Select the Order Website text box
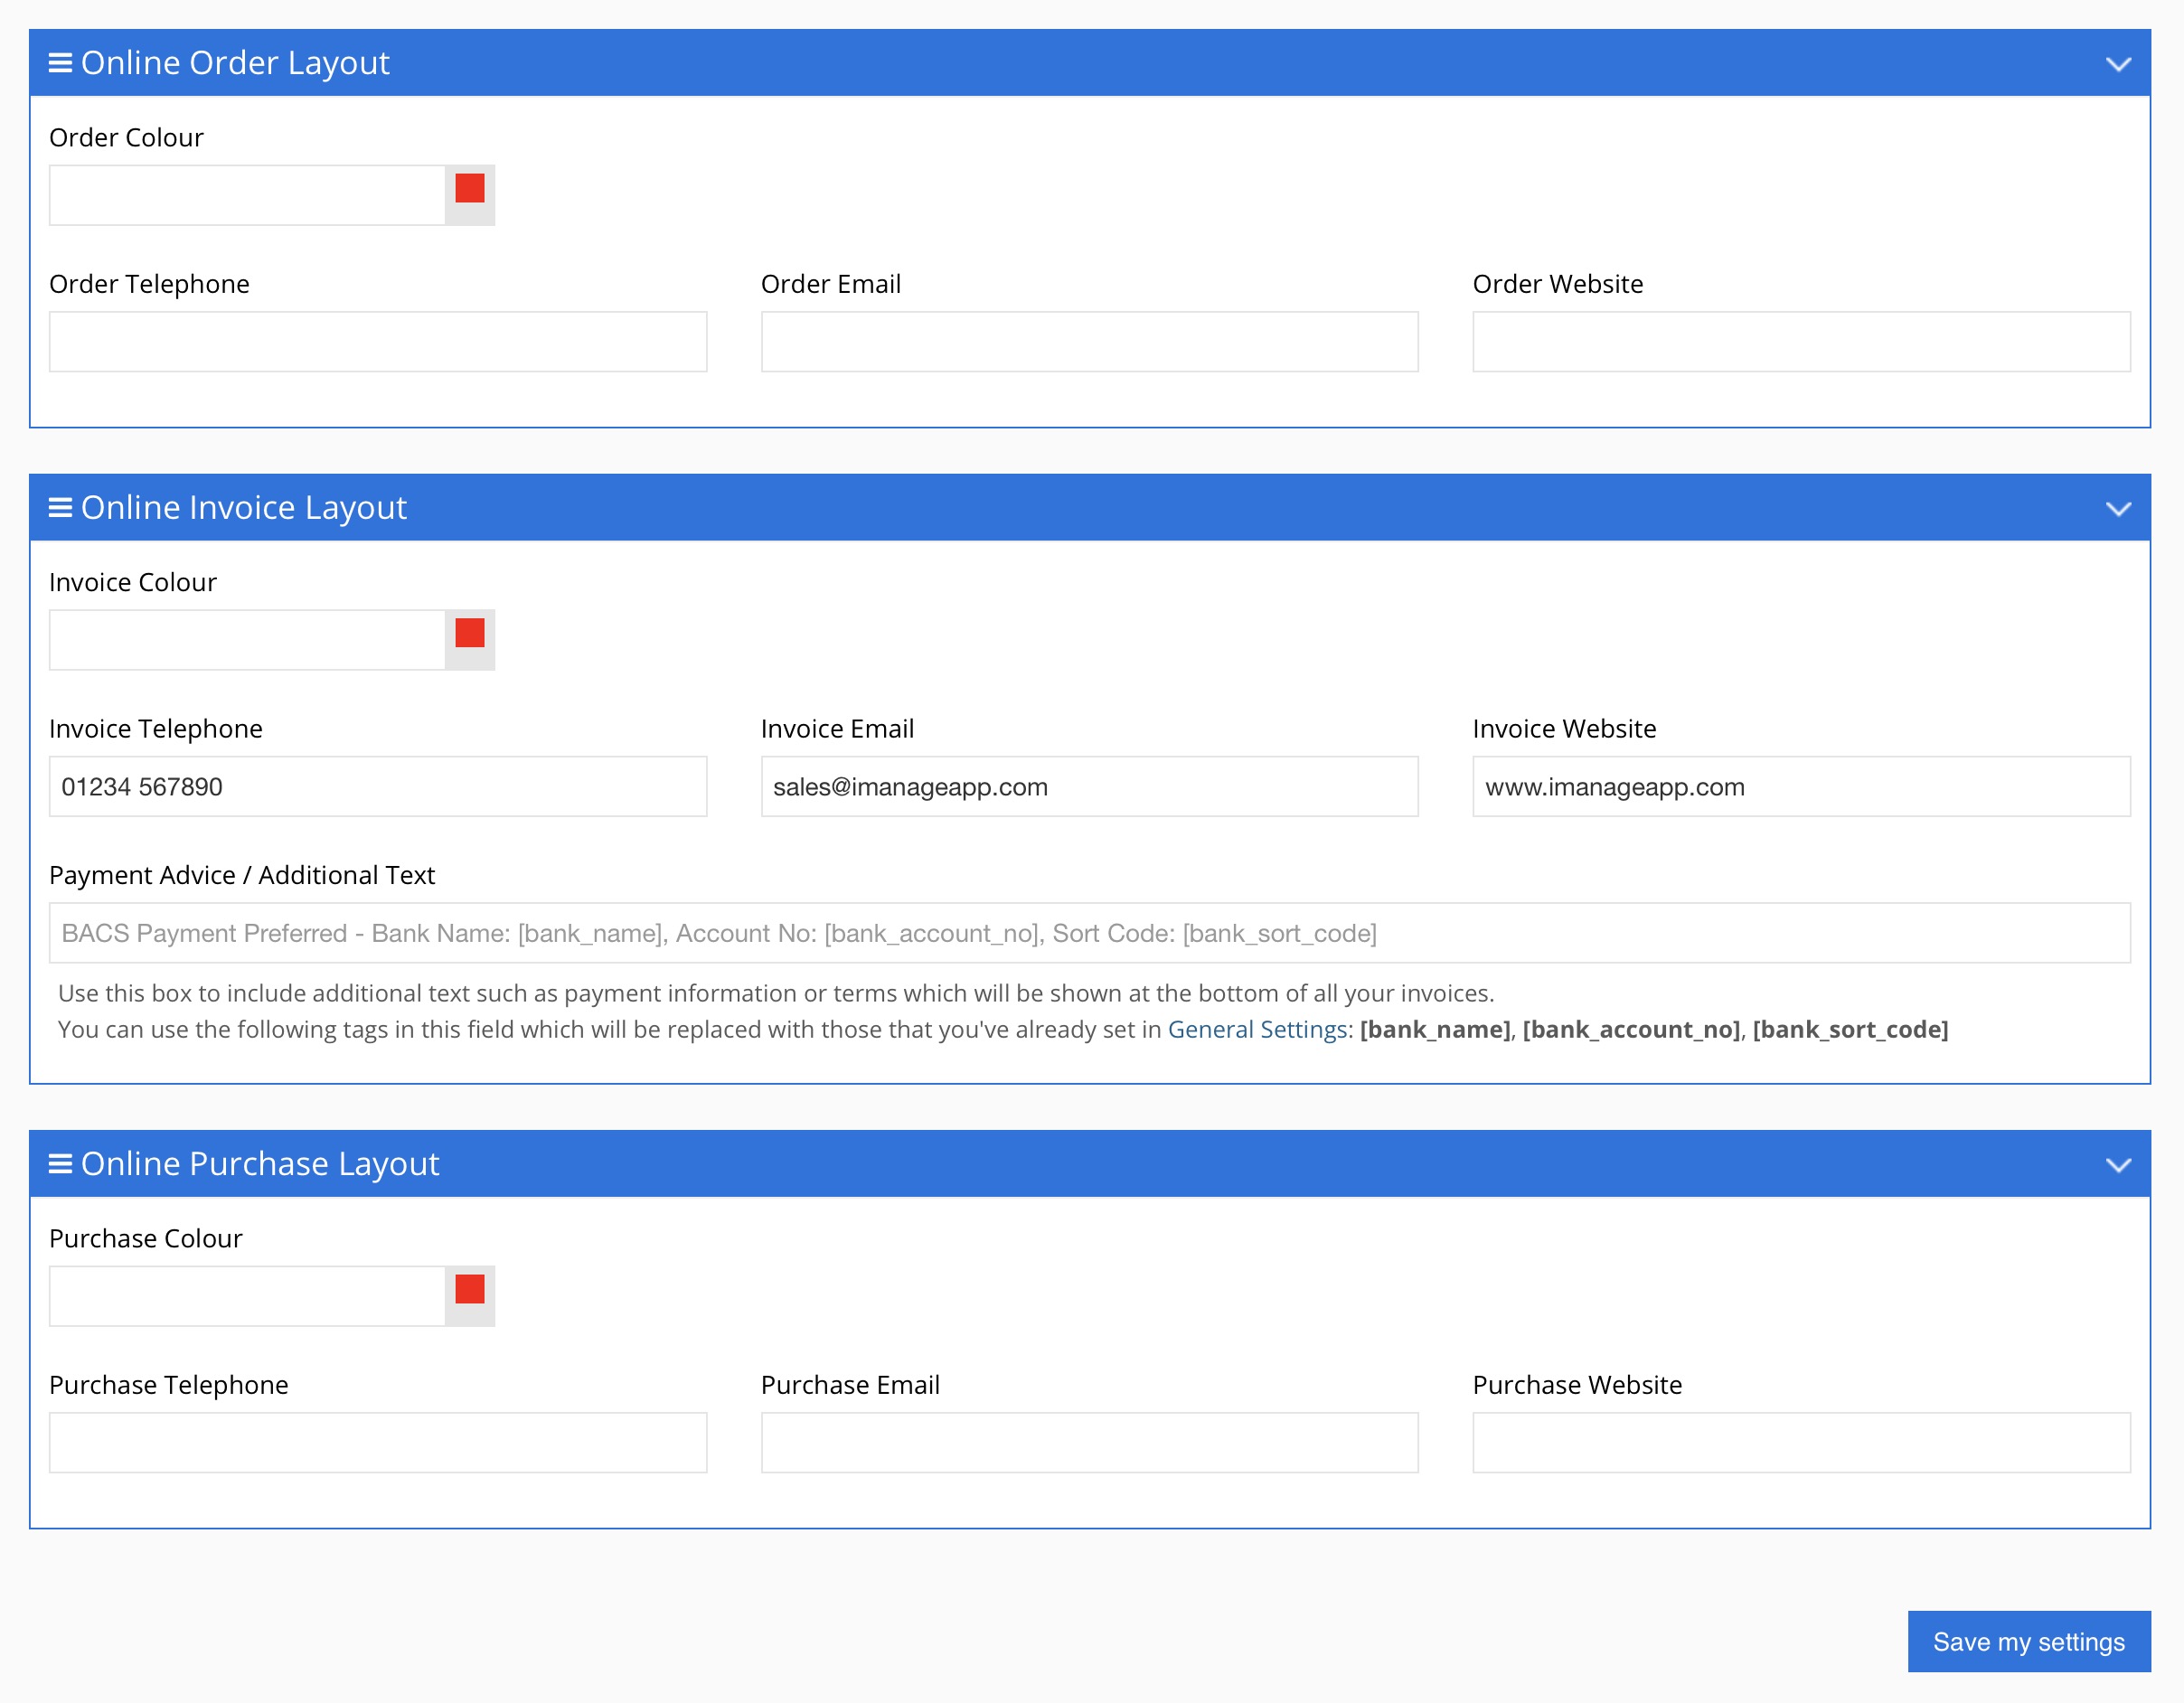 click(x=1801, y=342)
